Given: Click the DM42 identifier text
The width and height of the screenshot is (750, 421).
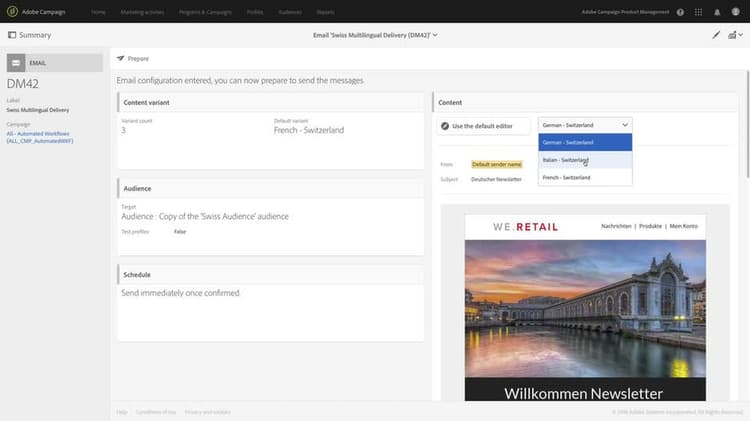Looking at the screenshot, I should [22, 84].
